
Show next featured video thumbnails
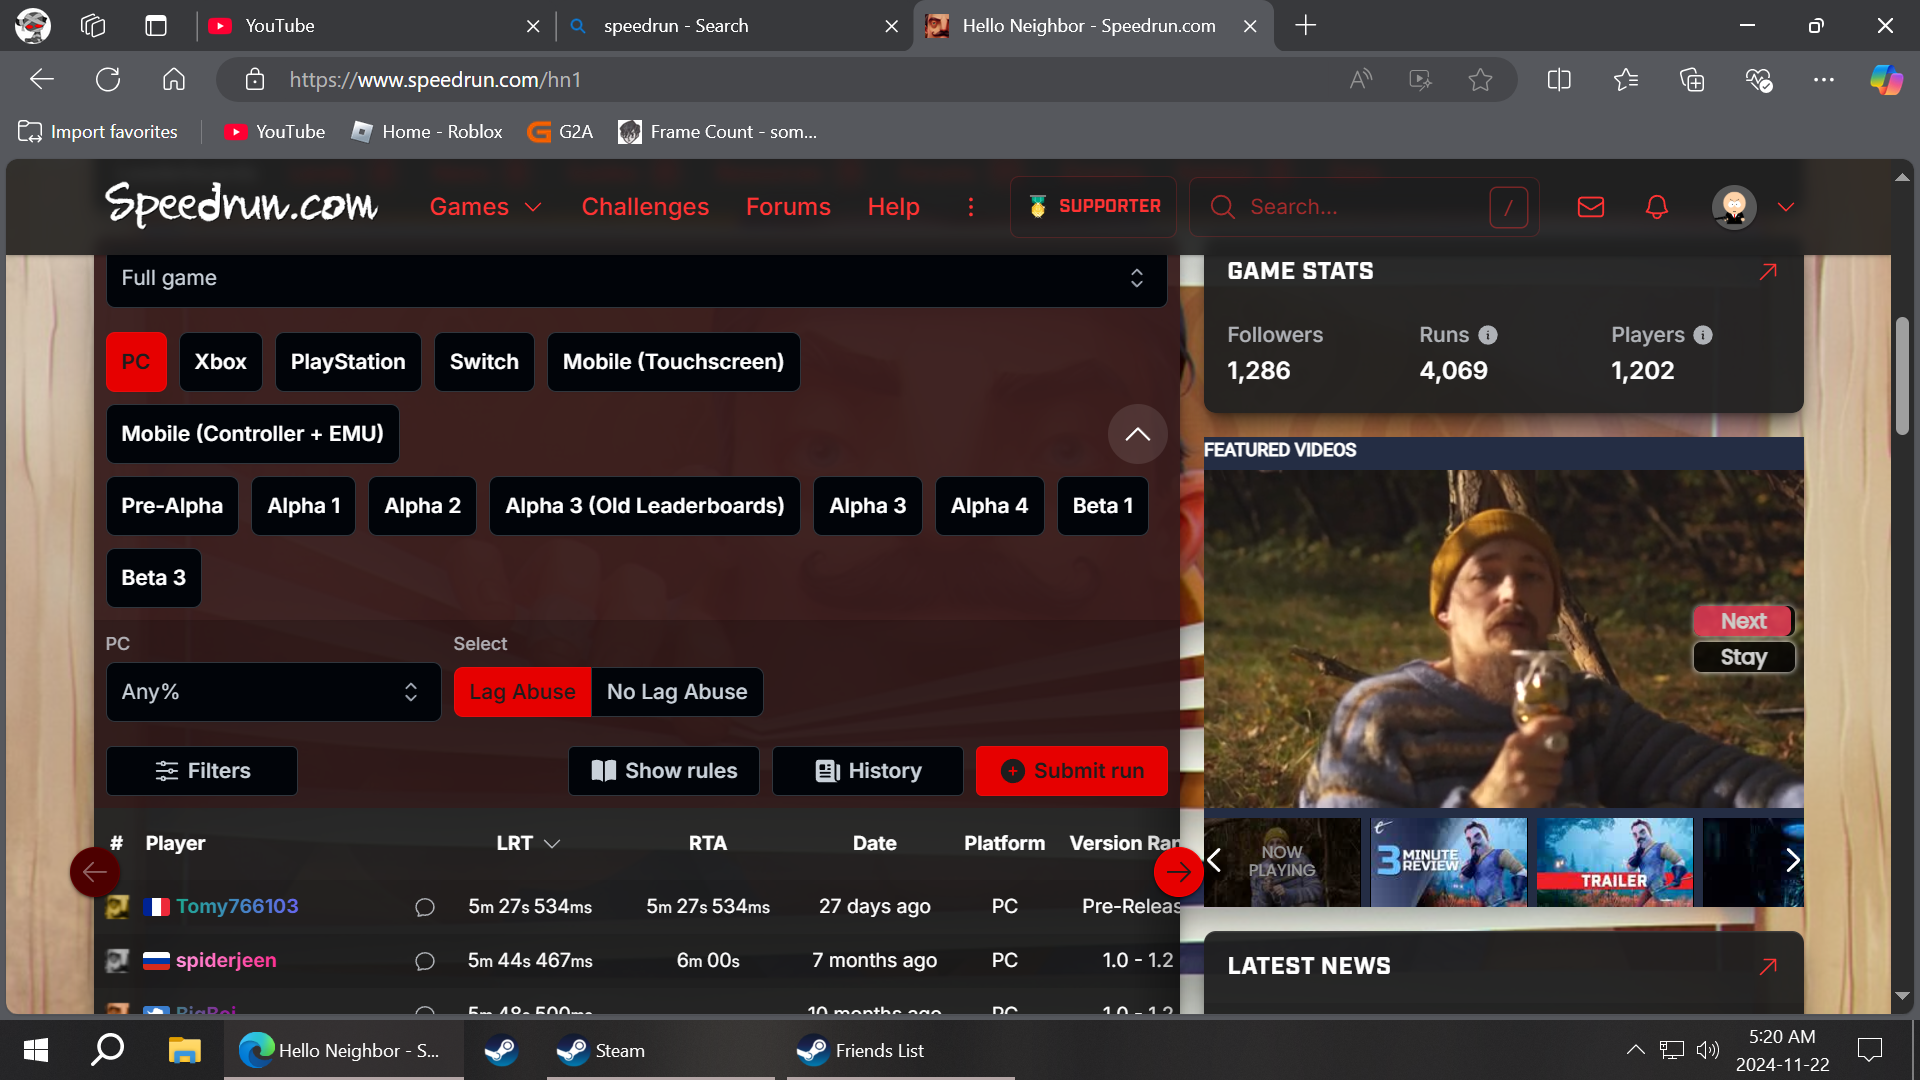[1792, 861]
